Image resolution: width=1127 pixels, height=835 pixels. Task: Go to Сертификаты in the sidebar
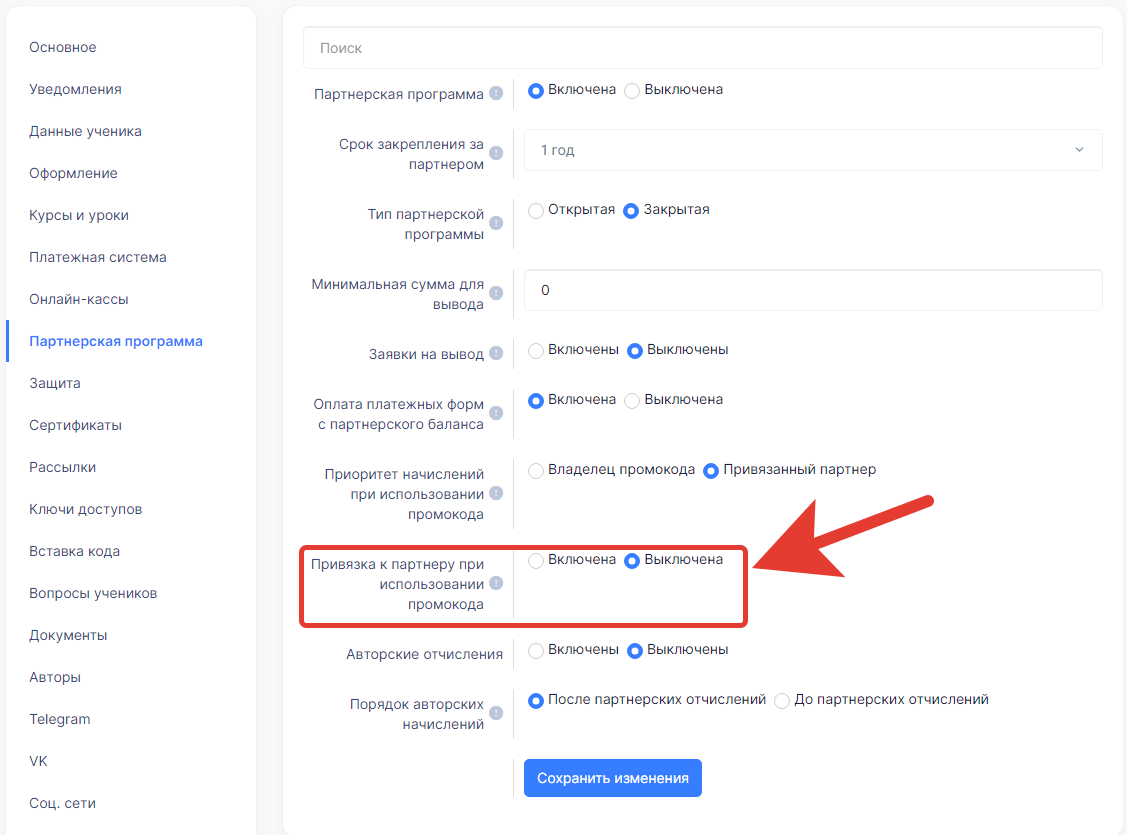coord(76,425)
